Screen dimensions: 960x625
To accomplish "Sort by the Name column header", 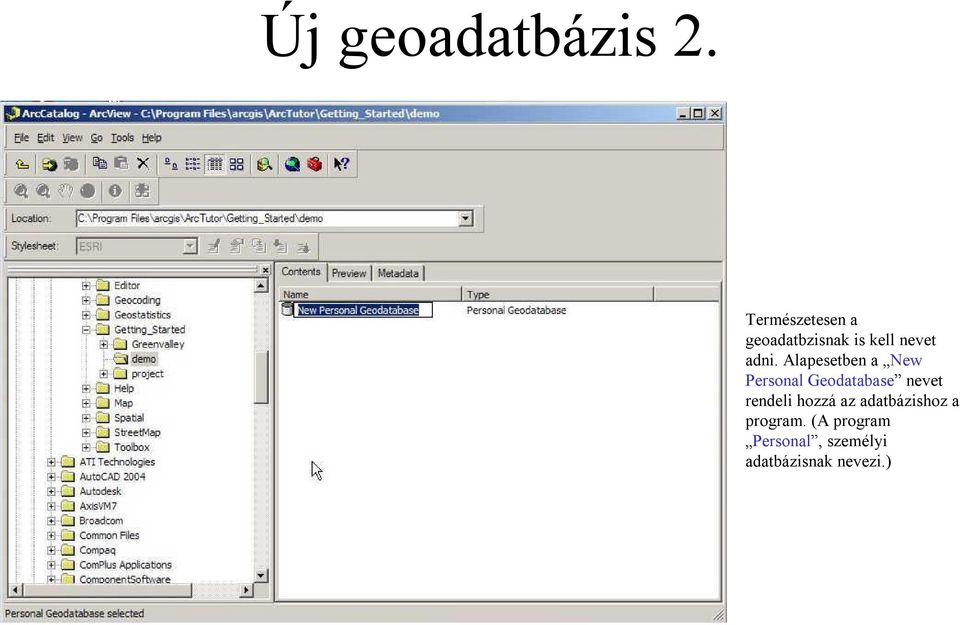I will pos(370,294).
